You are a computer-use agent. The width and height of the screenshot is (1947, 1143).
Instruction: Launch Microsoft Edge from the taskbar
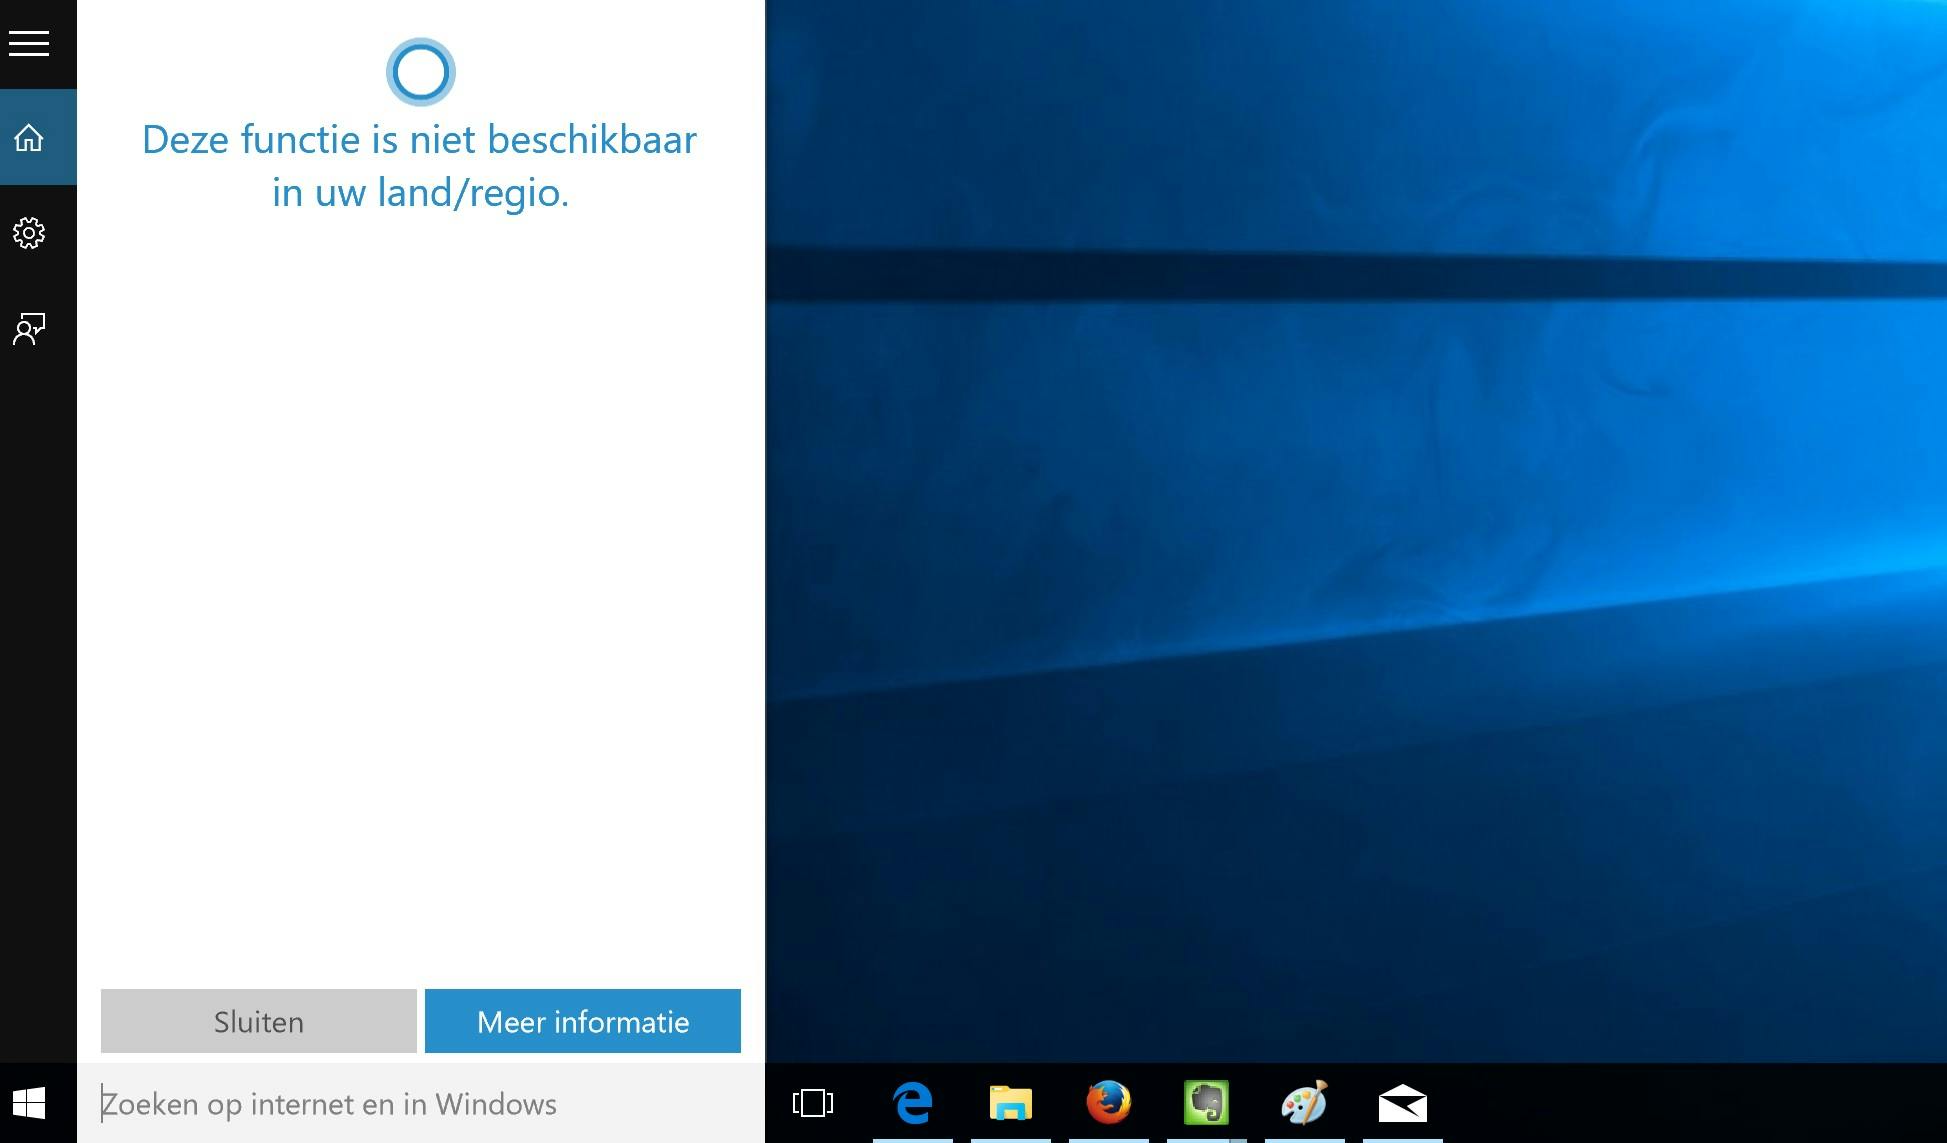913,1104
